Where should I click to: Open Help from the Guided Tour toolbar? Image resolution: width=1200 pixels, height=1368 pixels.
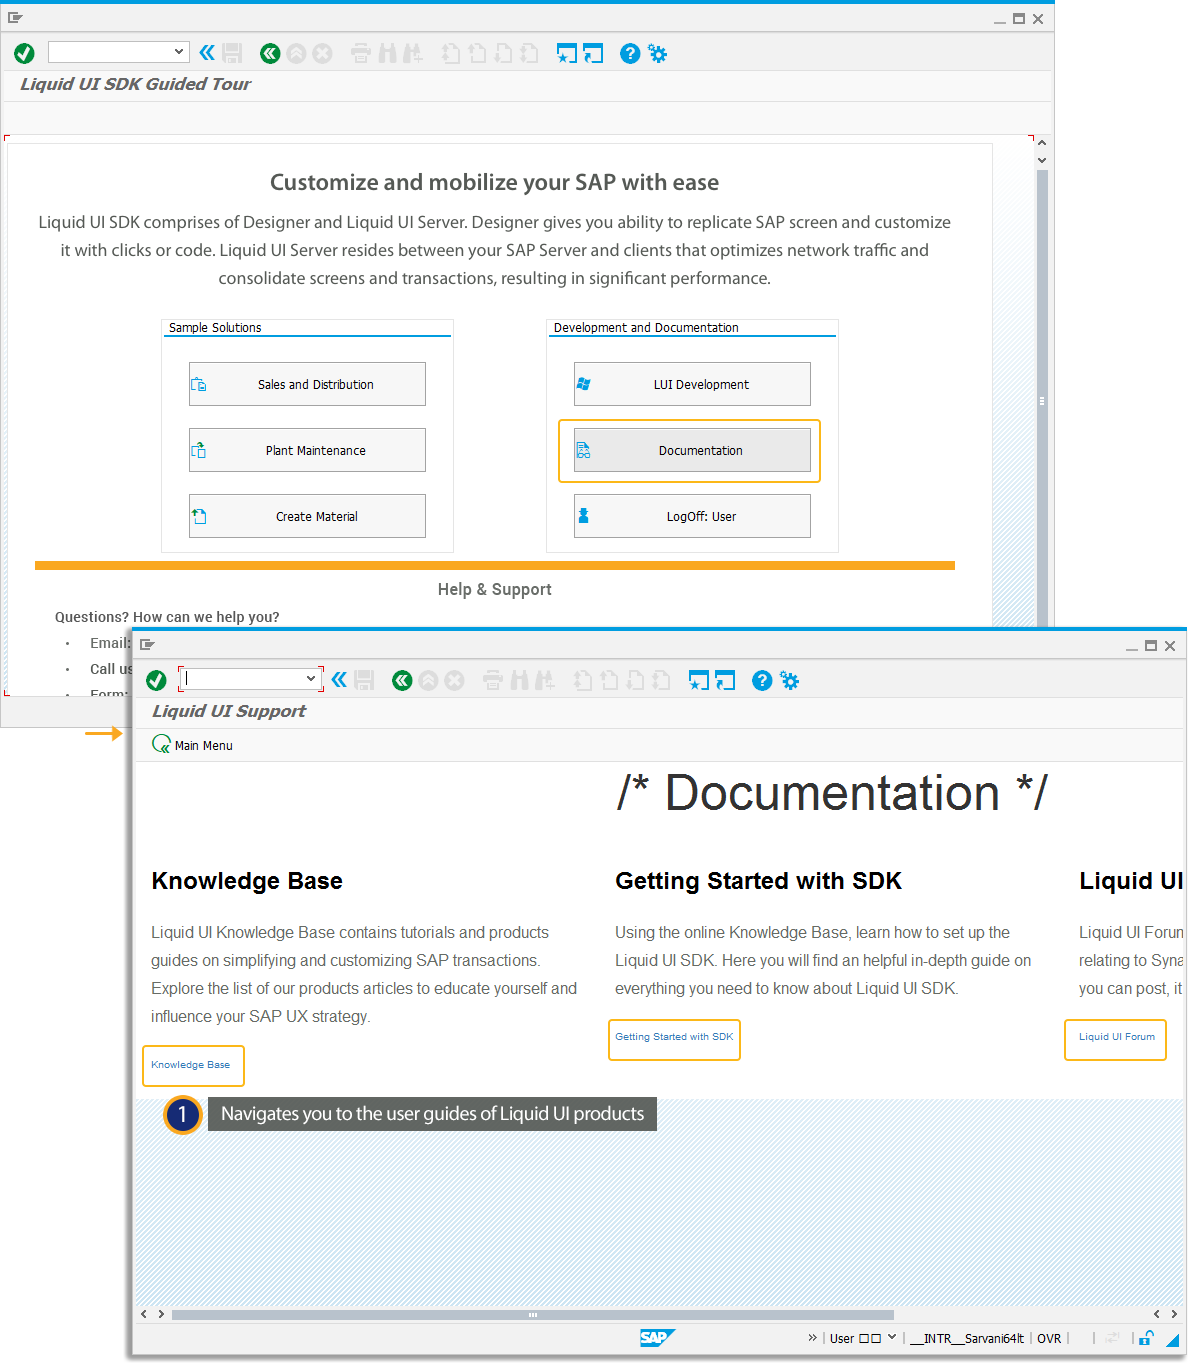tap(630, 53)
